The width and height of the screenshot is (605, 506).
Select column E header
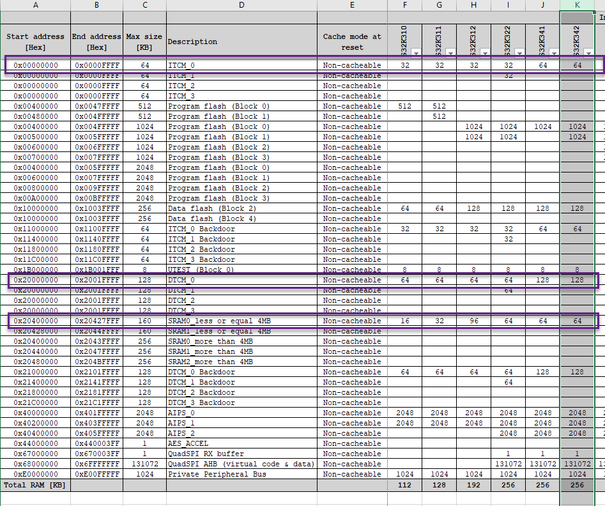[x=352, y=5]
